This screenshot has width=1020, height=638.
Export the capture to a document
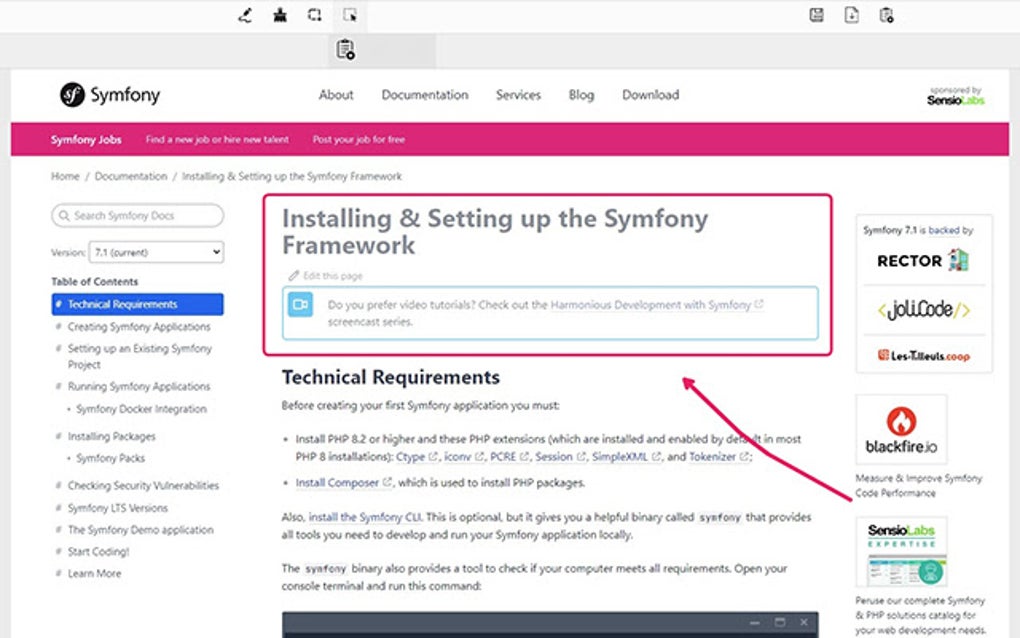[849, 15]
